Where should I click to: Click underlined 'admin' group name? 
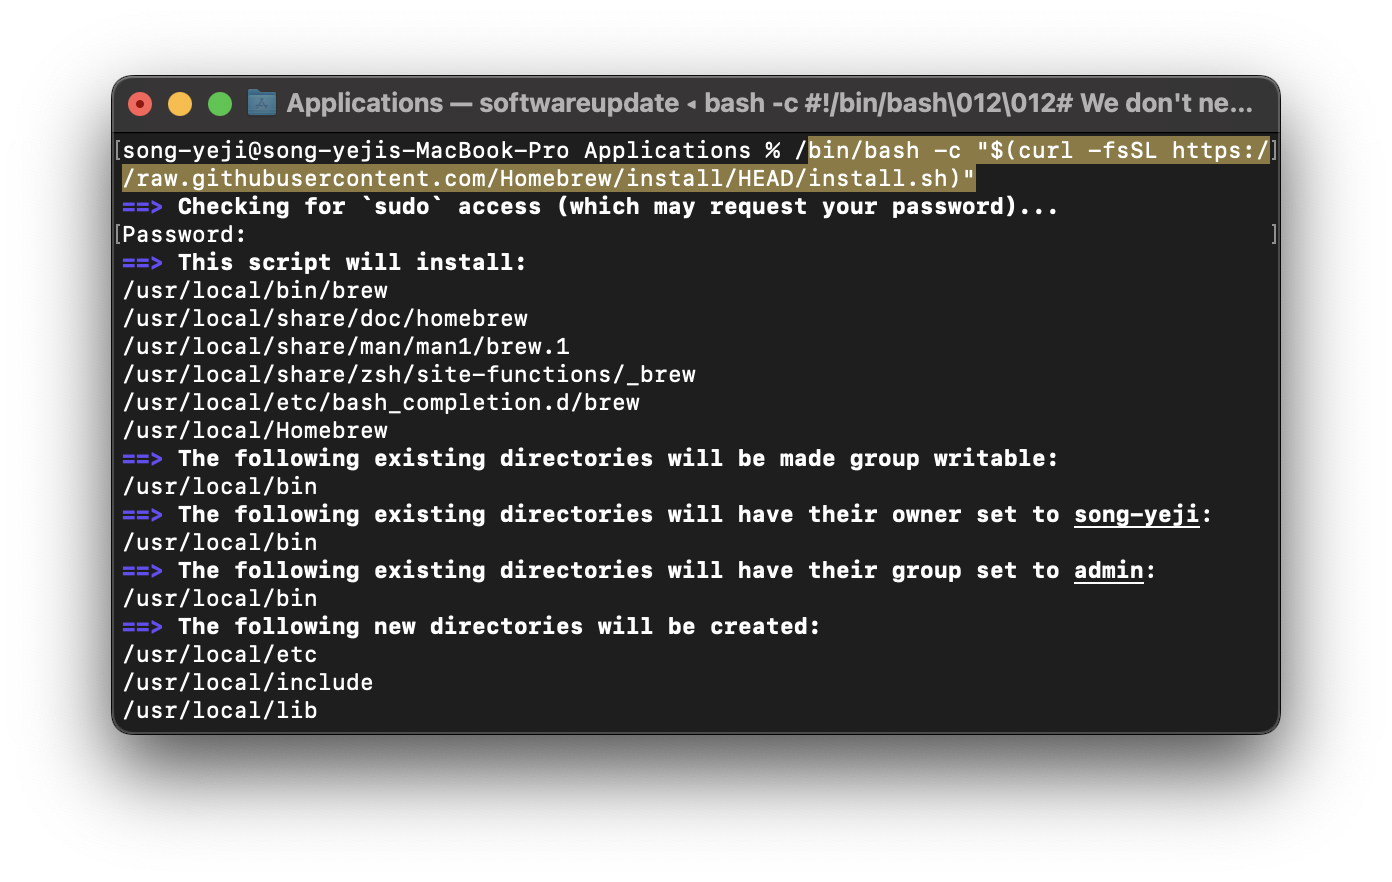(x=1108, y=570)
